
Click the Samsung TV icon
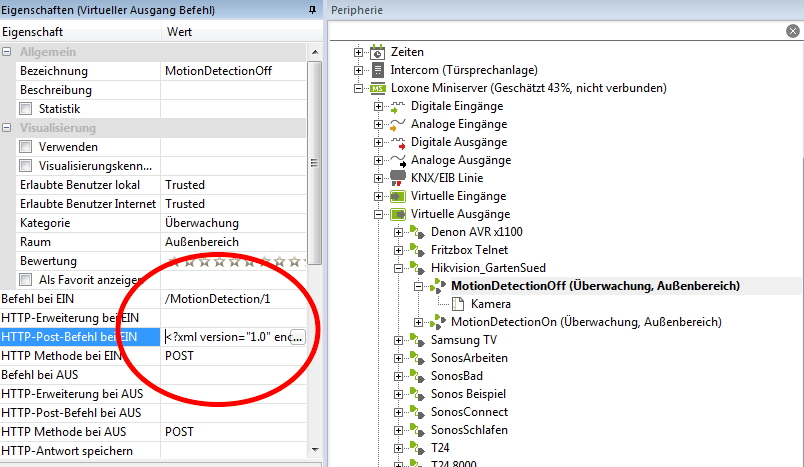pyautogui.click(x=417, y=340)
